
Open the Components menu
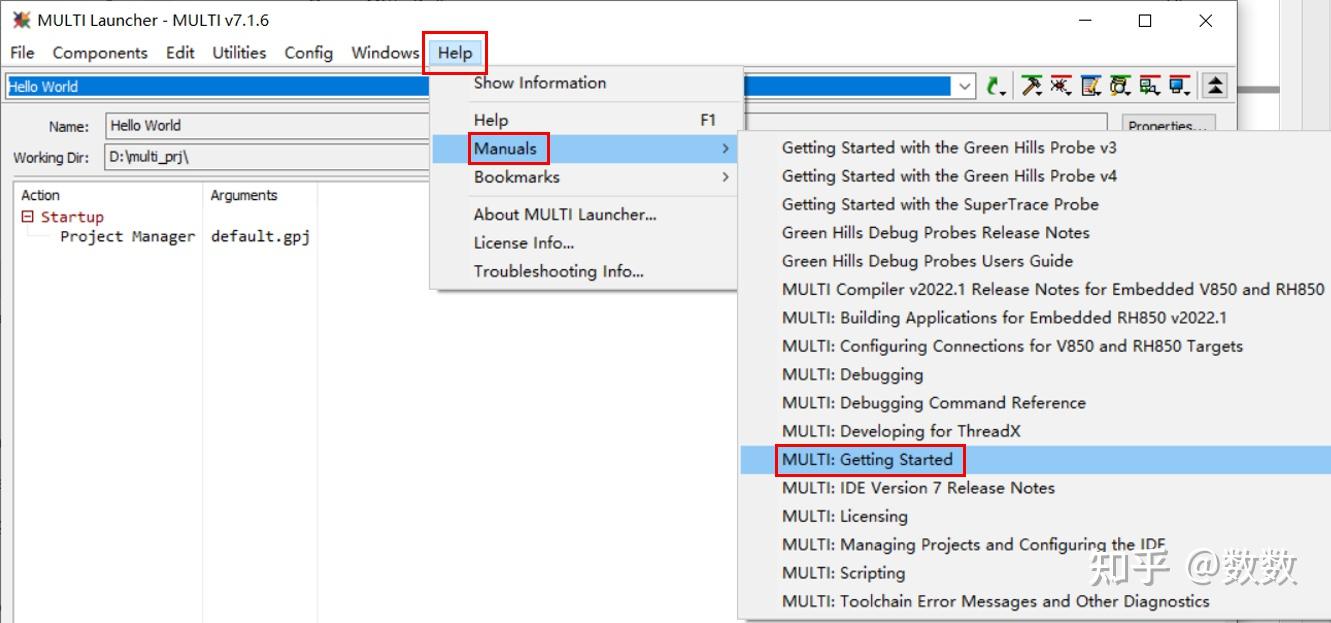(x=100, y=53)
